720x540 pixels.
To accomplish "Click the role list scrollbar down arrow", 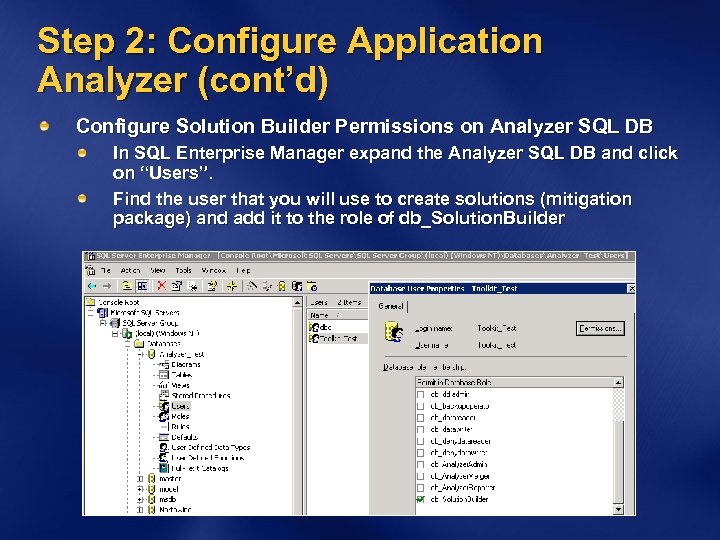I will click(619, 509).
